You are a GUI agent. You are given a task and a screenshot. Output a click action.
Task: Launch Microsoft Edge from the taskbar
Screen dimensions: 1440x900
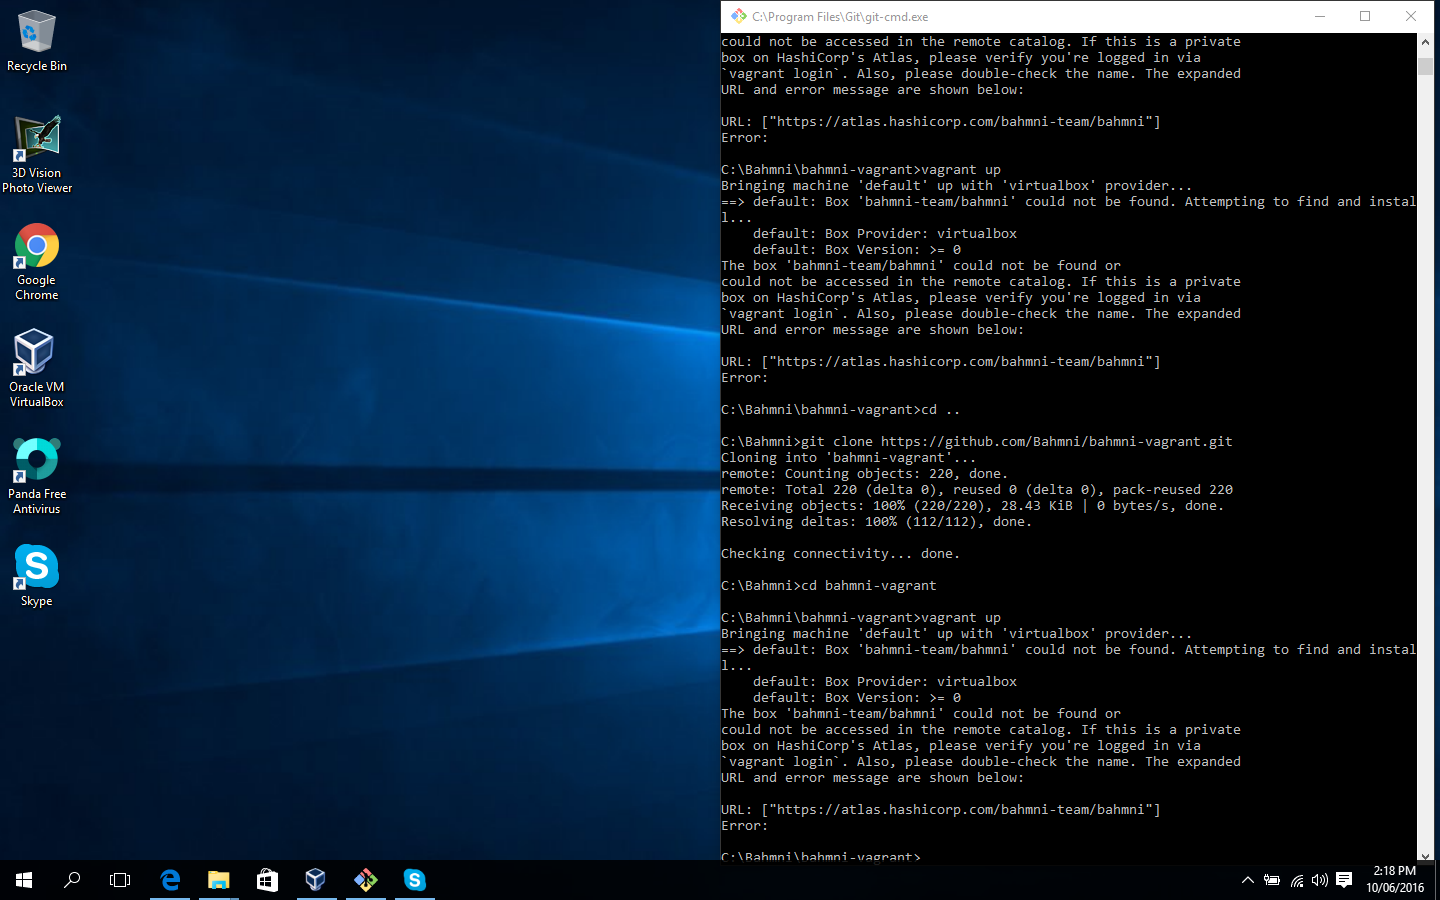[x=170, y=880]
